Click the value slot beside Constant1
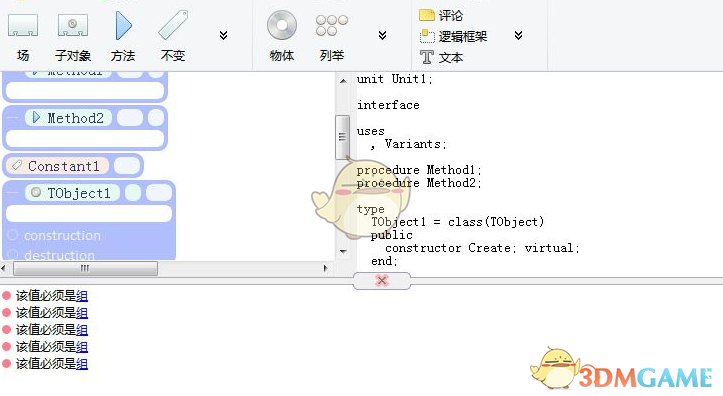 (x=126, y=166)
